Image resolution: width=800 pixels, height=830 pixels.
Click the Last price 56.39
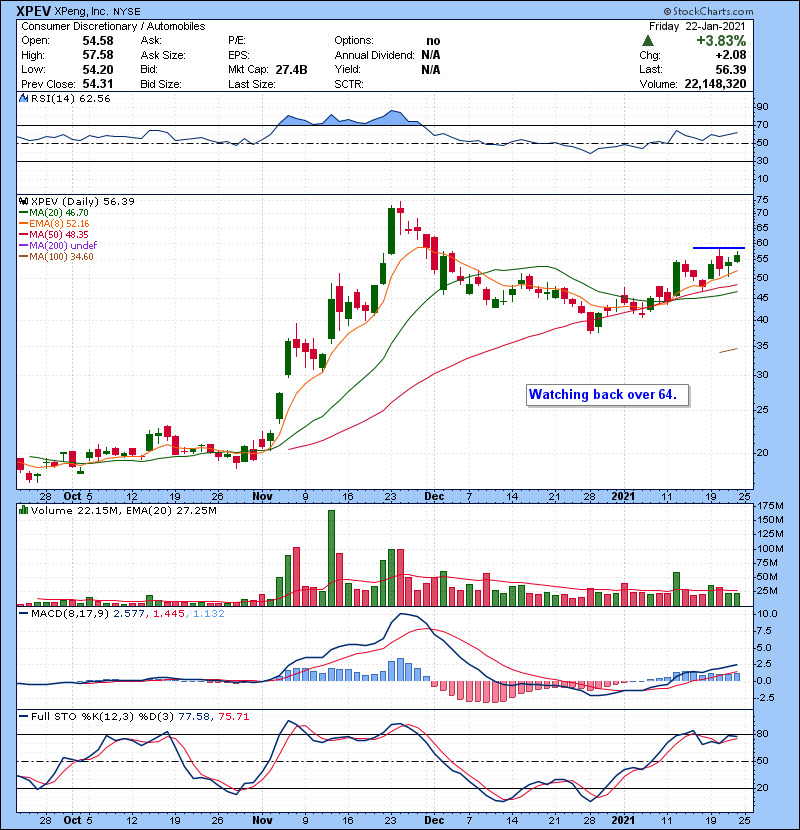731,69
